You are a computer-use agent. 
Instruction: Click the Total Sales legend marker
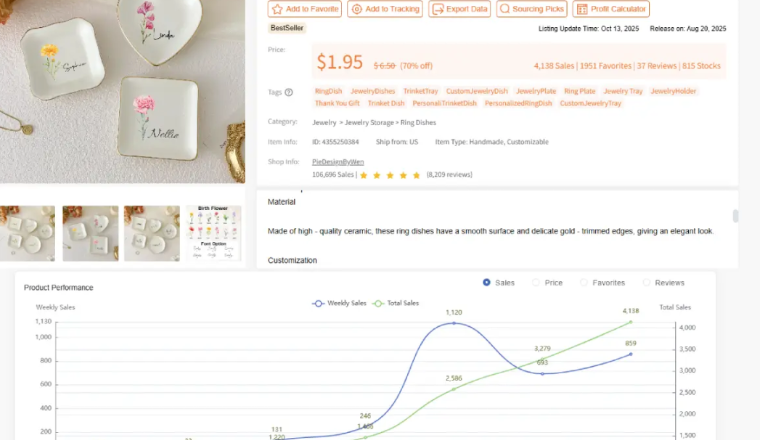click(x=378, y=303)
